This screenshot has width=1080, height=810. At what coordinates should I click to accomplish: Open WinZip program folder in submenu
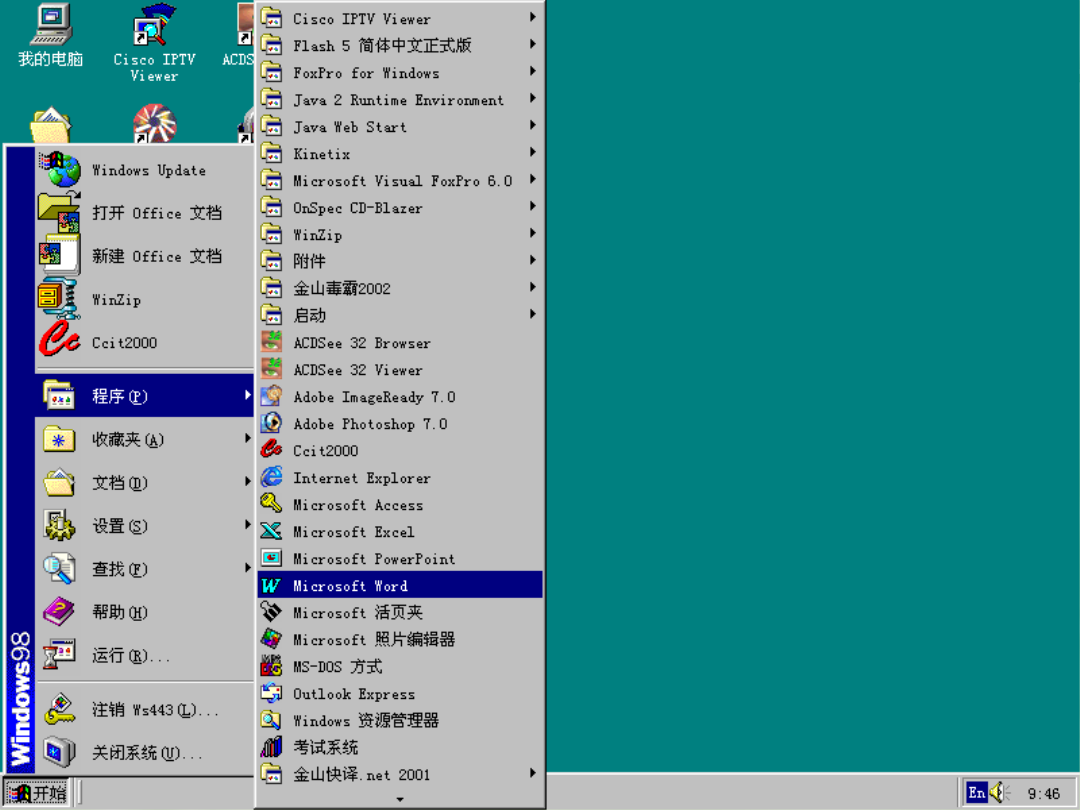[399, 234]
